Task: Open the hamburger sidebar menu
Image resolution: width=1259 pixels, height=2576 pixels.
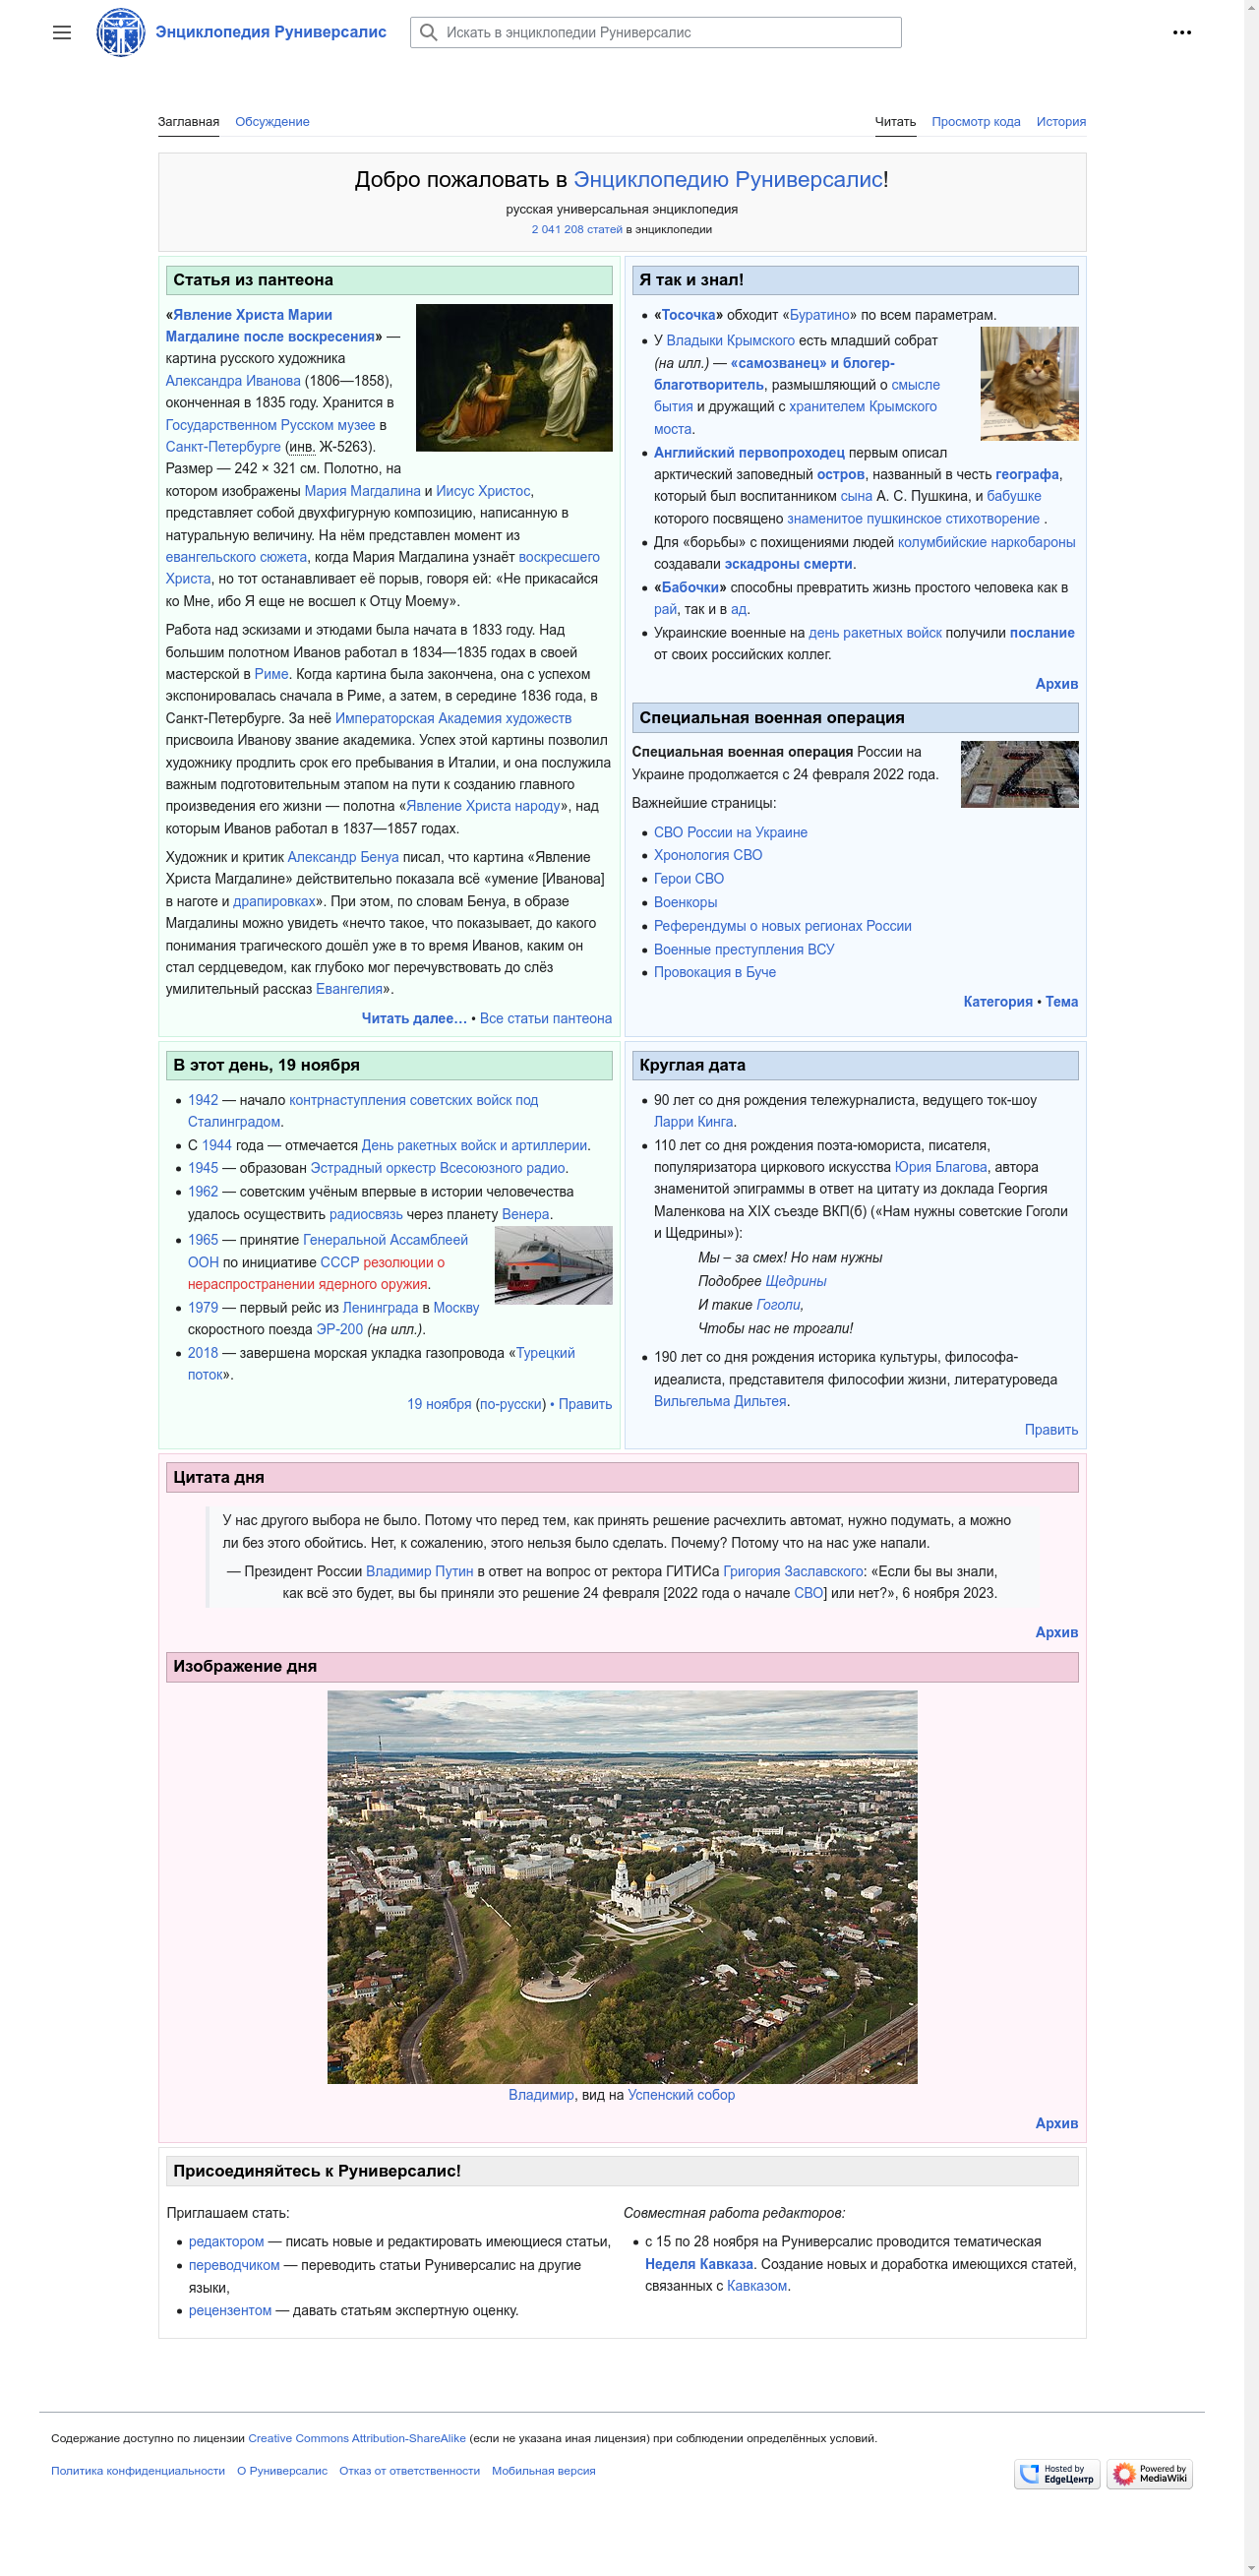Action: [x=62, y=32]
